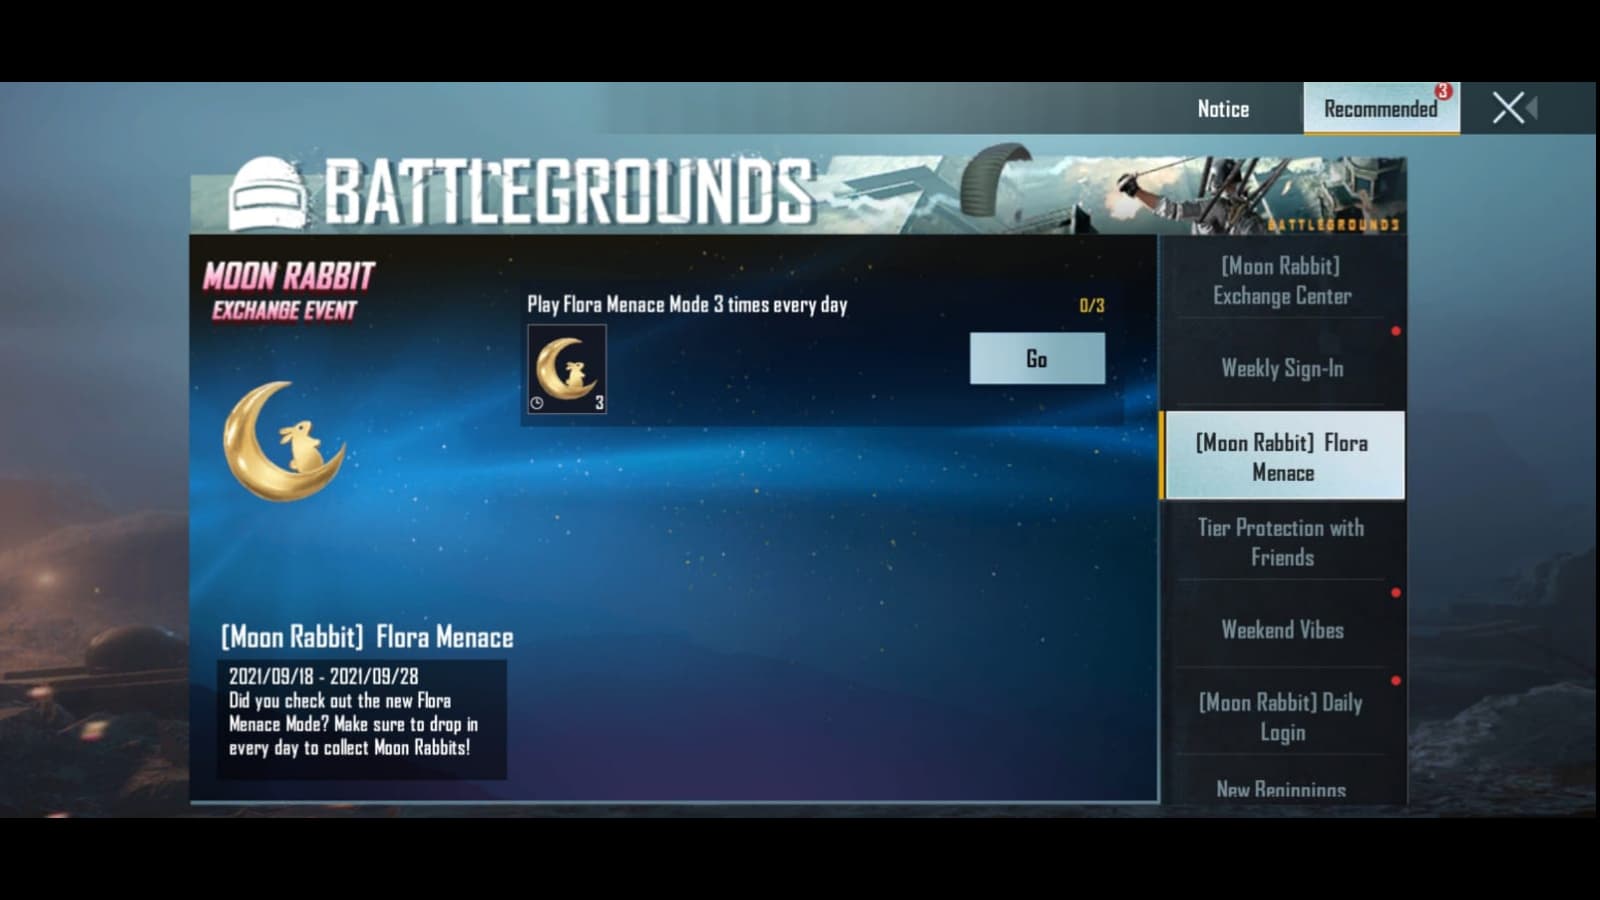This screenshot has height=900, width=1600.
Task: Open [Moon Rabbit] Exchange Center entry
Action: (x=1282, y=281)
